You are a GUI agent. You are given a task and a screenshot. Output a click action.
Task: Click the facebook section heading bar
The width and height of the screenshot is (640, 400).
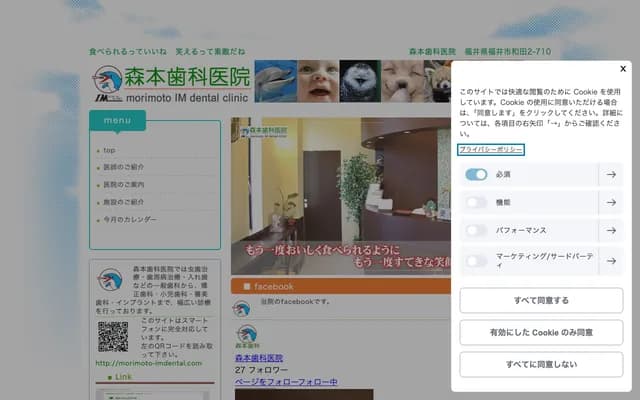341,286
